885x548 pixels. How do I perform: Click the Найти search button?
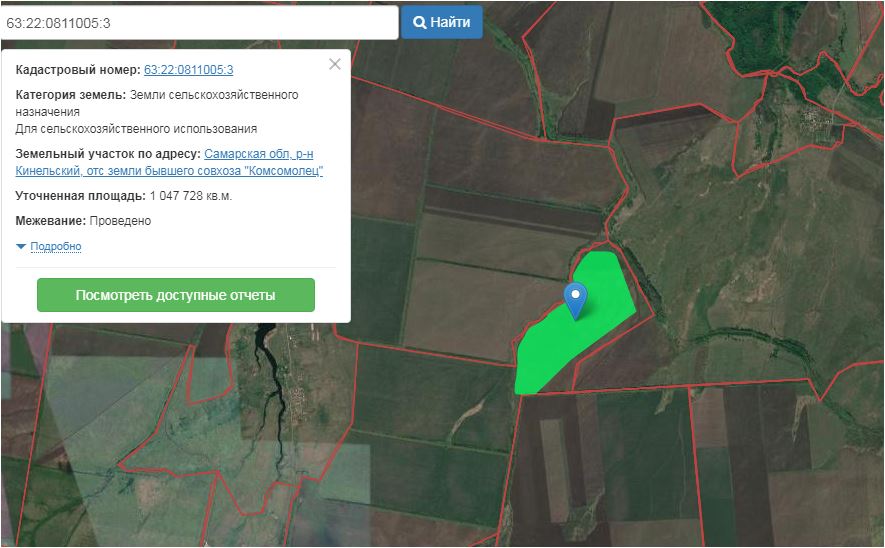[441, 23]
